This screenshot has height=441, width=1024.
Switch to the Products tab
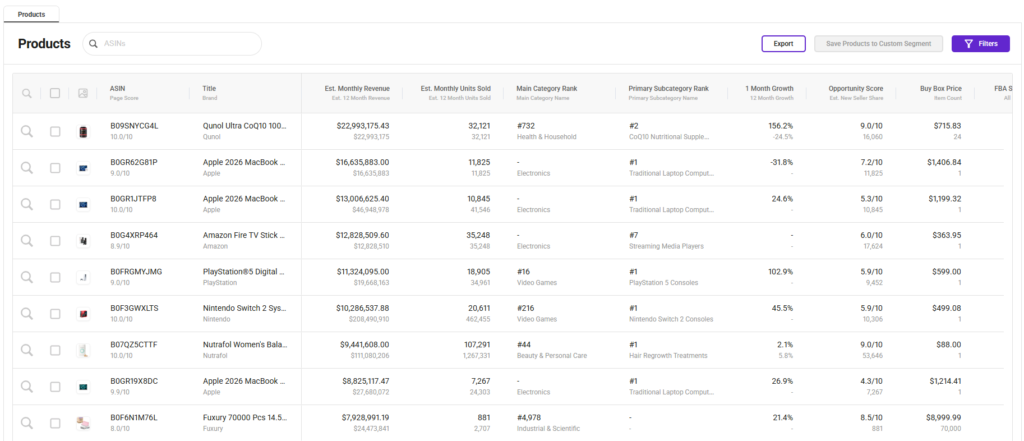tap(31, 14)
